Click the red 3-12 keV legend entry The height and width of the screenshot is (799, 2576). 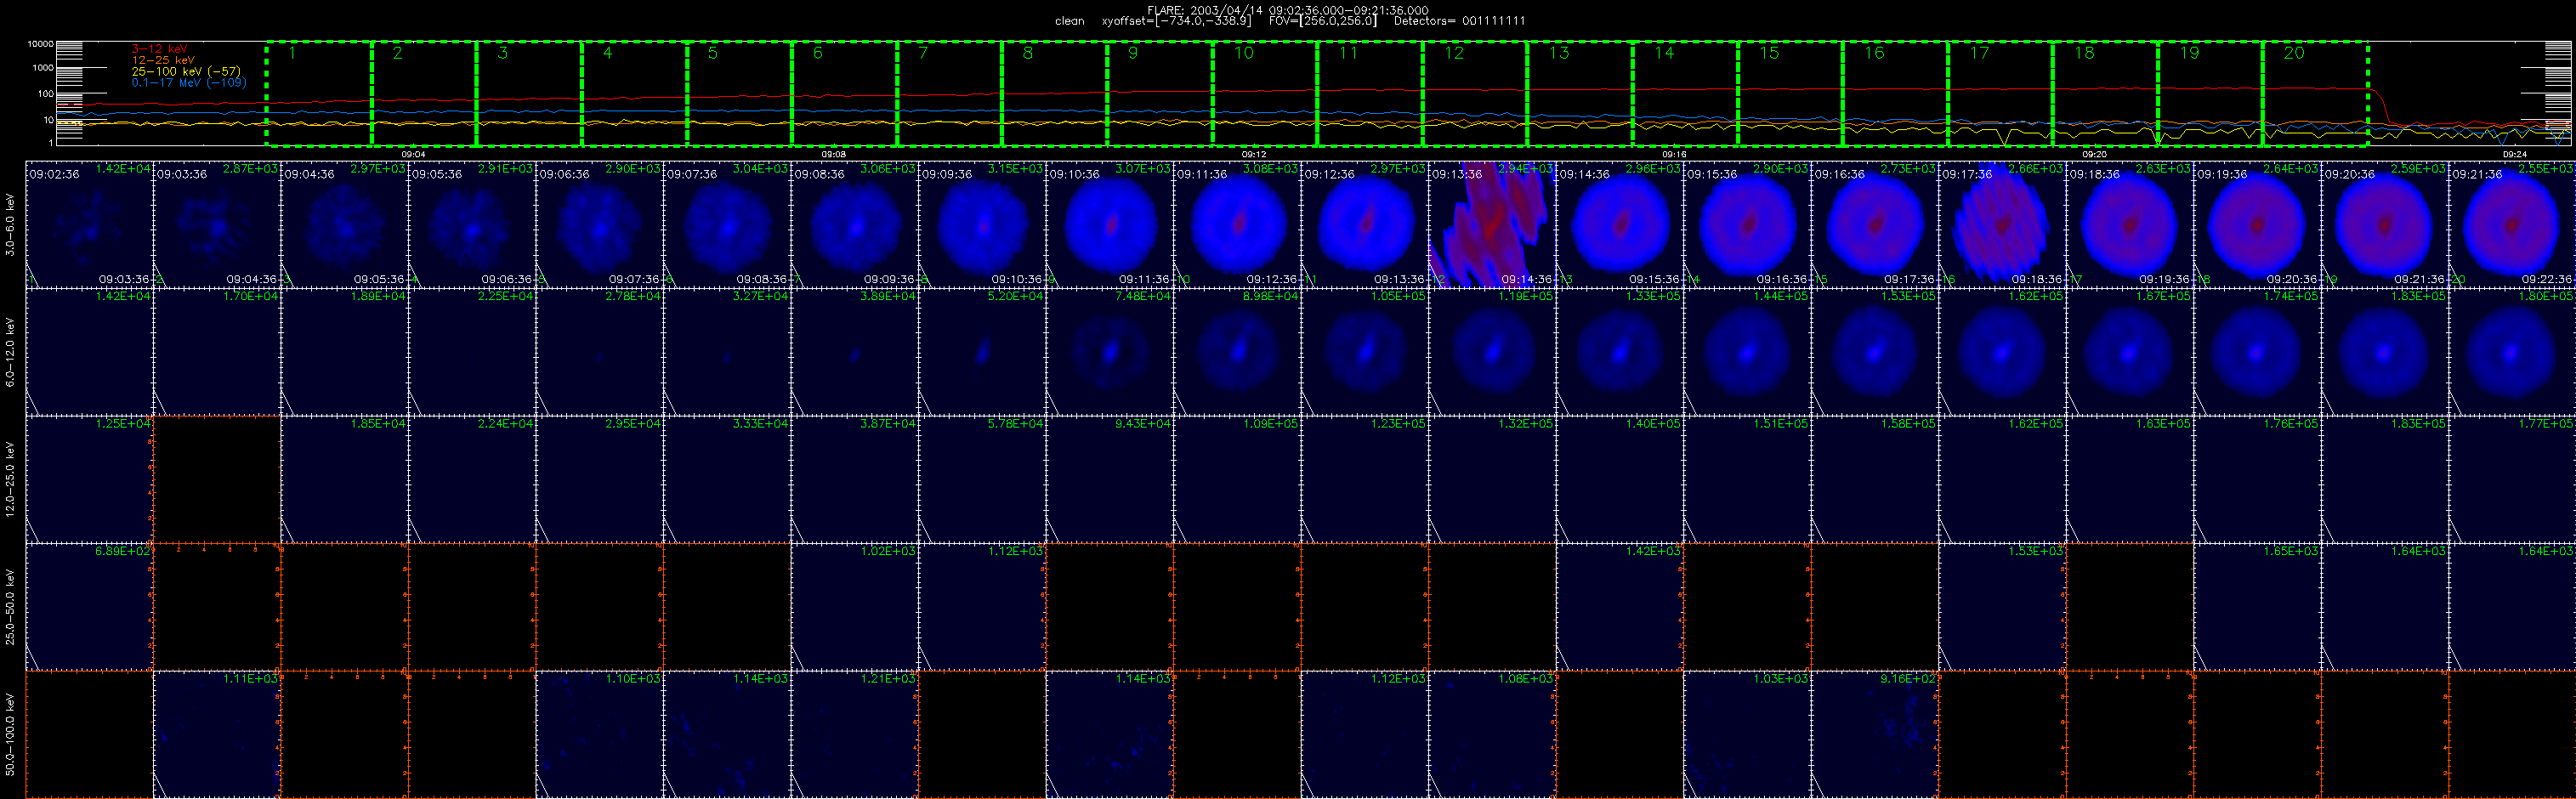click(159, 49)
